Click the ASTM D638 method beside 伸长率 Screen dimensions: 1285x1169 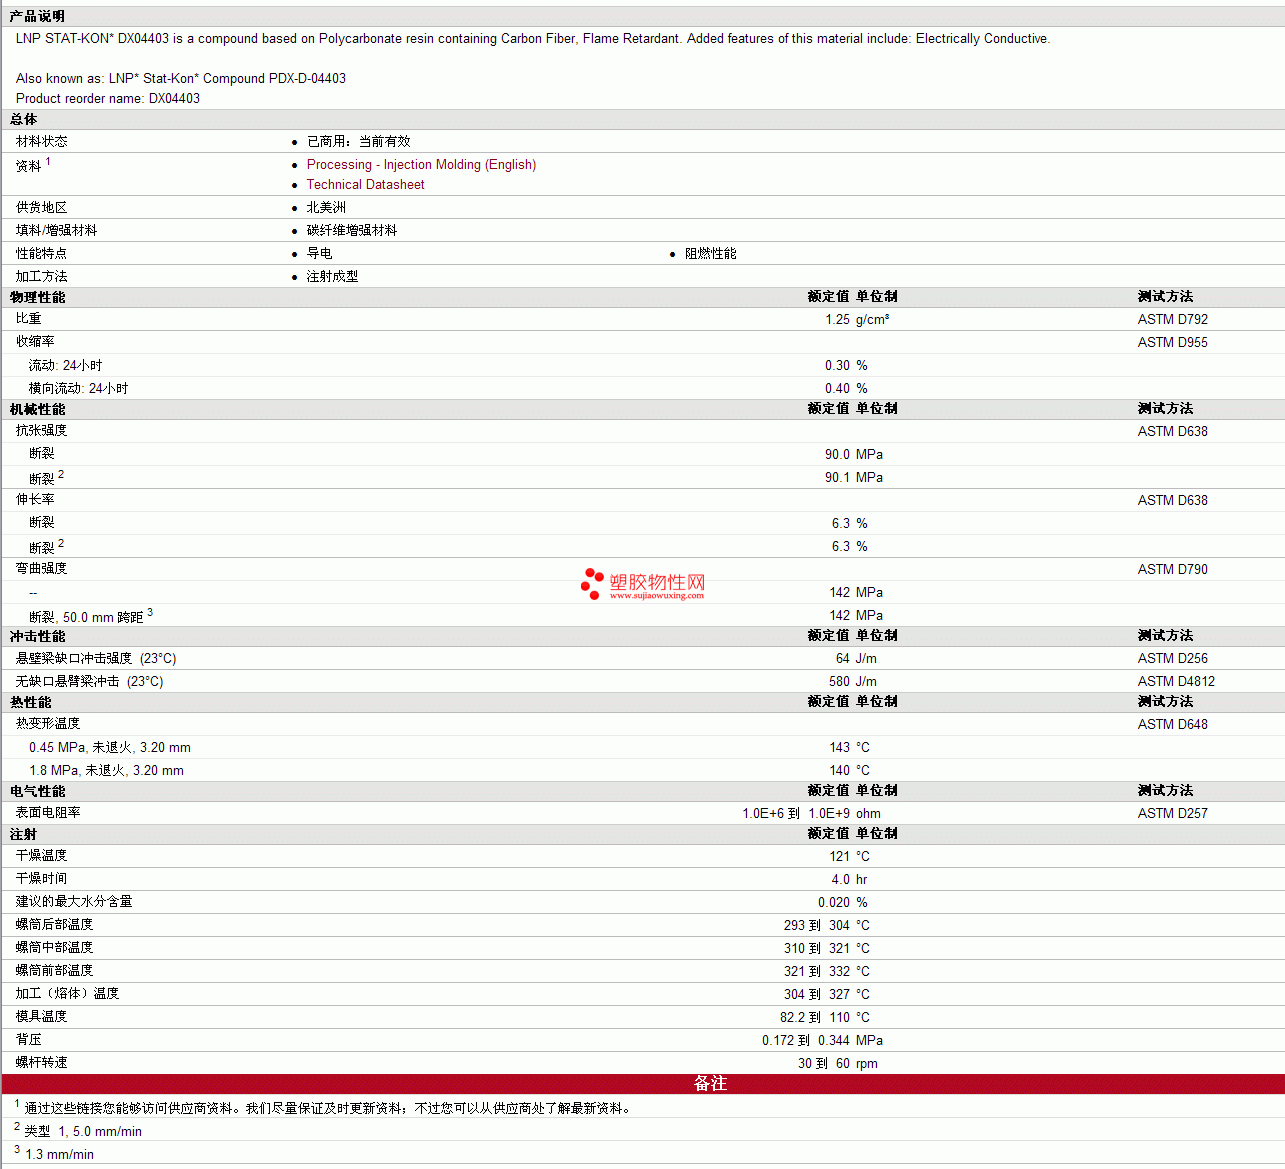tap(1172, 501)
